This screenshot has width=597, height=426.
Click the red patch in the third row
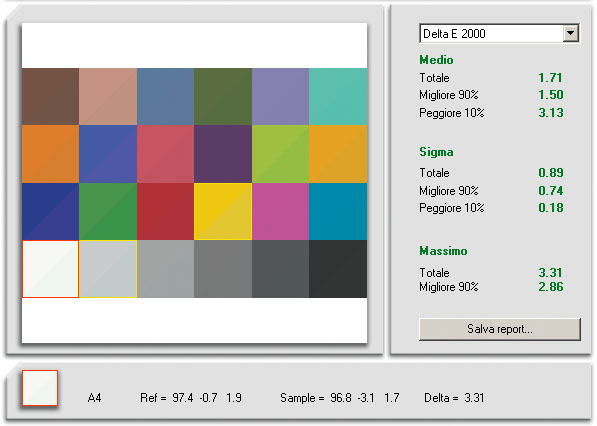click(165, 211)
